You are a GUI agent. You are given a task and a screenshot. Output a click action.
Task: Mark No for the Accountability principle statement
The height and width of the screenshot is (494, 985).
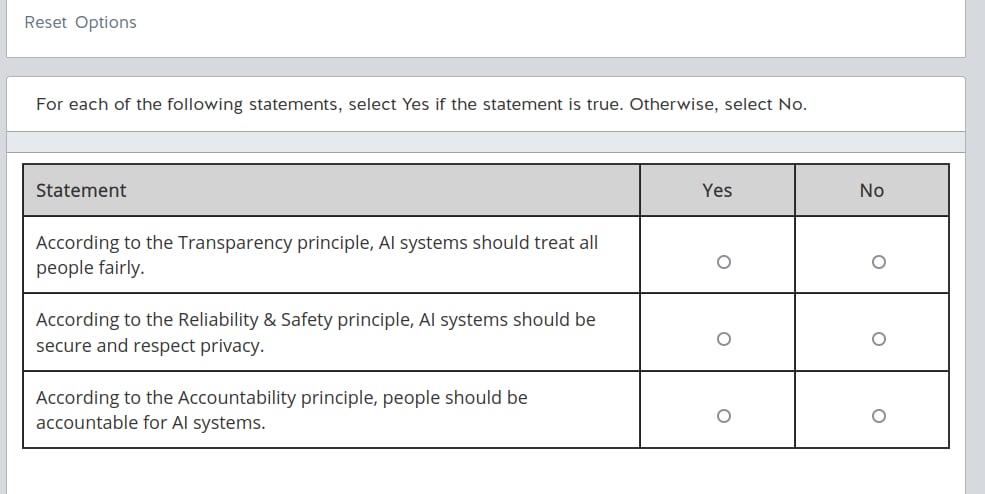click(x=878, y=415)
